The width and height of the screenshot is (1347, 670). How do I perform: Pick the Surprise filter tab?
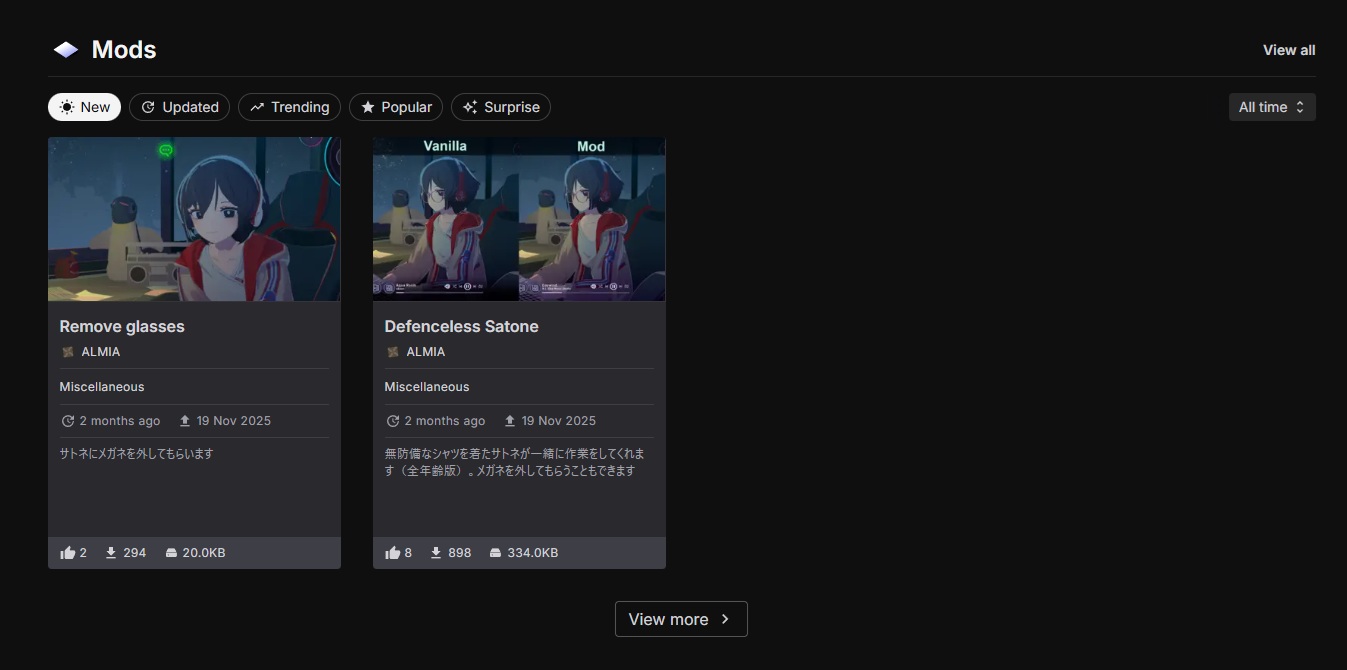[x=500, y=107]
